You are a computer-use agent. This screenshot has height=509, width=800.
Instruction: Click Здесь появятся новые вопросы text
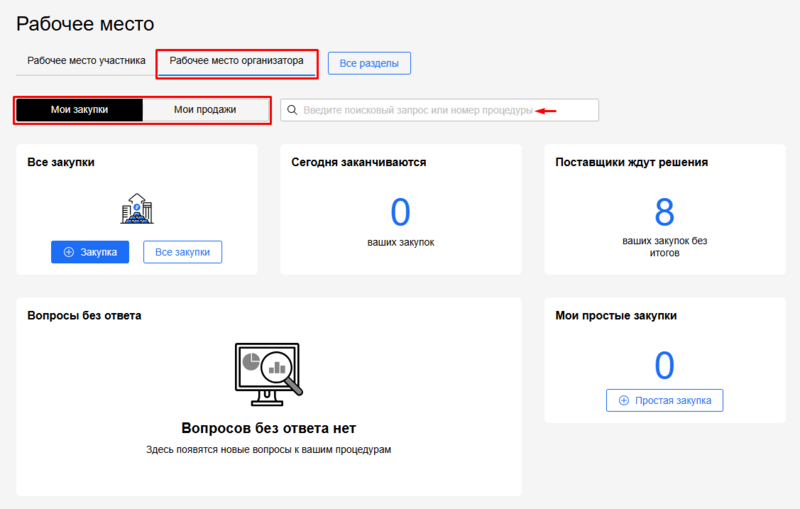[x=268, y=449]
